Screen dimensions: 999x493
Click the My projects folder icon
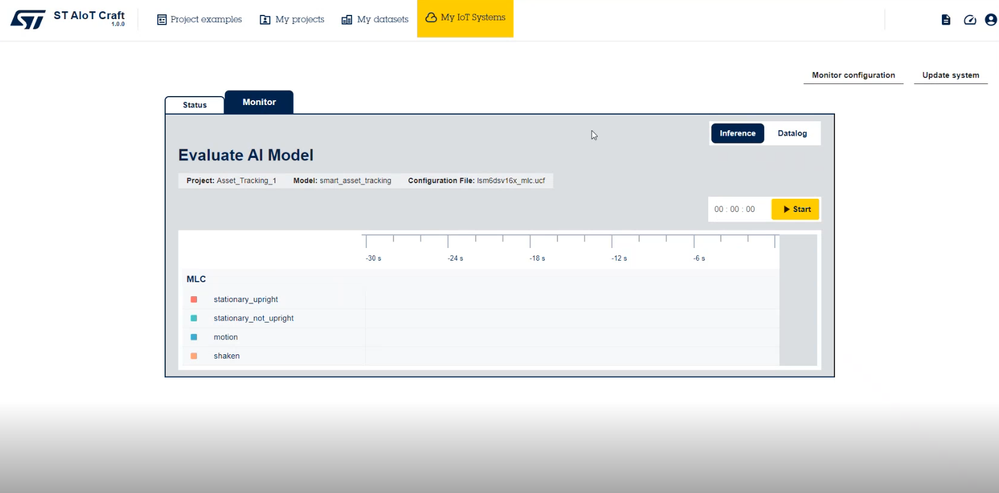(x=265, y=20)
